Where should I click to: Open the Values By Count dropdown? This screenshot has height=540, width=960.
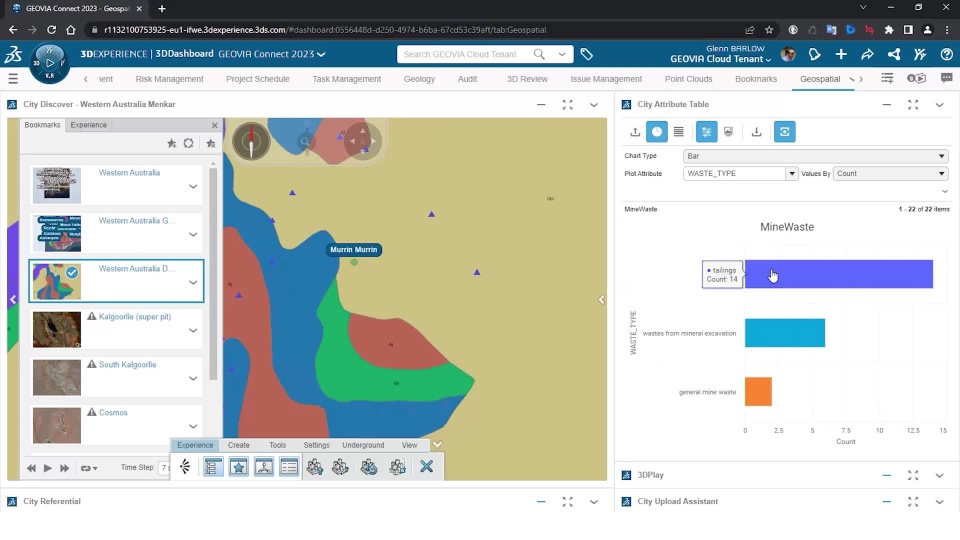(x=890, y=173)
